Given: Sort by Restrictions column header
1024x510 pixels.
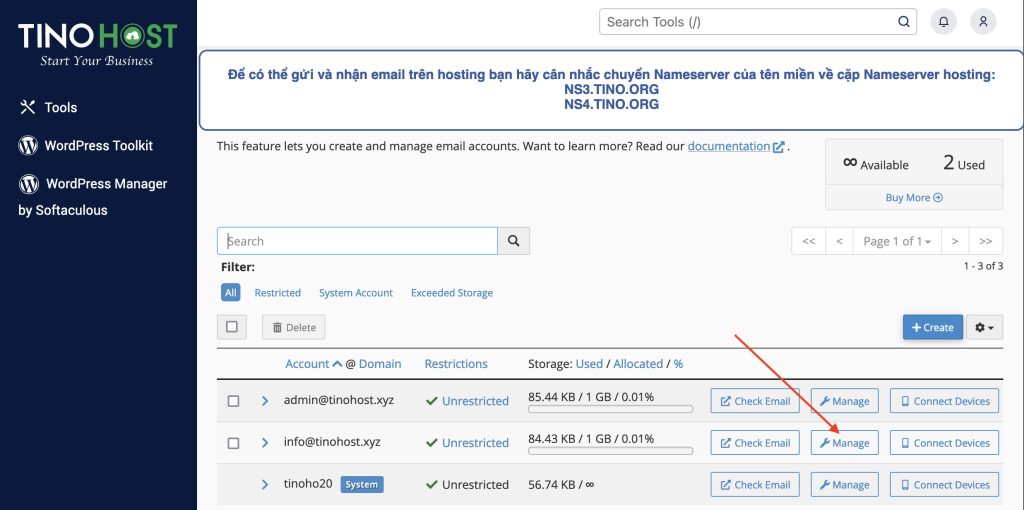Looking at the screenshot, I should tap(456, 364).
